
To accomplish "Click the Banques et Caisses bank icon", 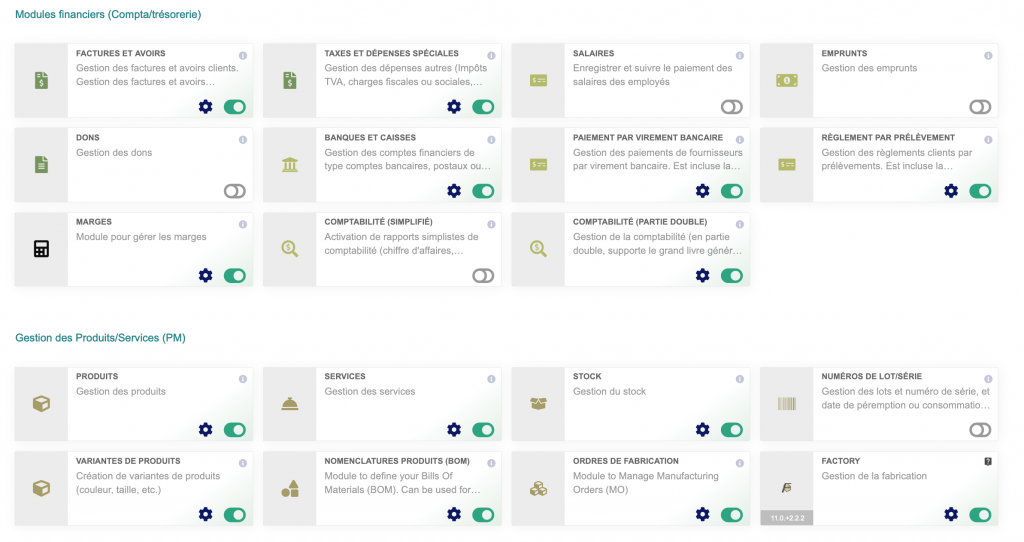I will pyautogui.click(x=290, y=164).
